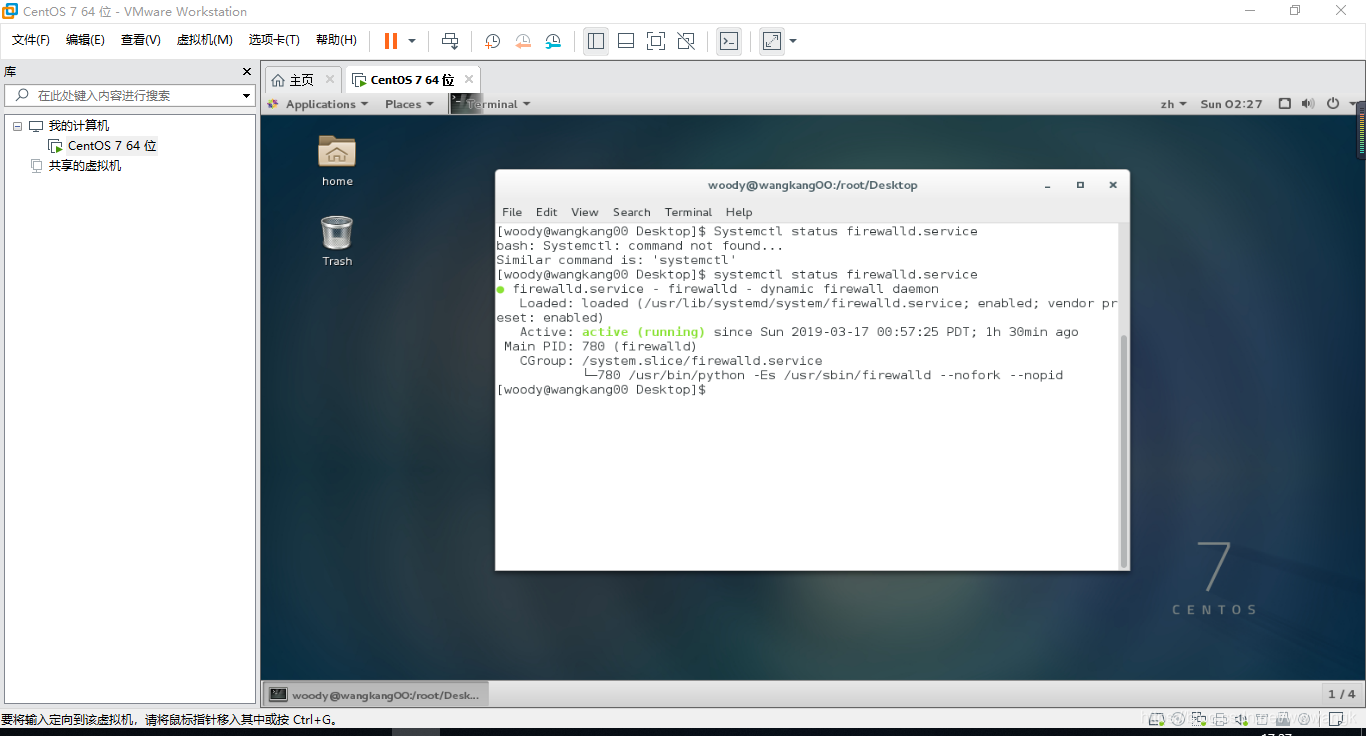Click the orange pause VM button
The height and width of the screenshot is (736, 1366).
tap(391, 41)
